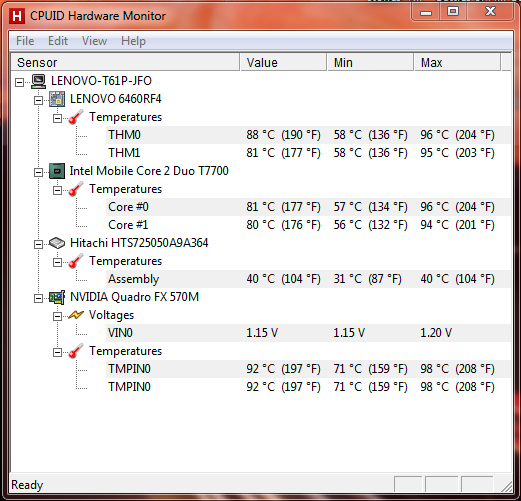Select the Intel Mobile Core 2 Duo T7700 label

(x=149, y=171)
